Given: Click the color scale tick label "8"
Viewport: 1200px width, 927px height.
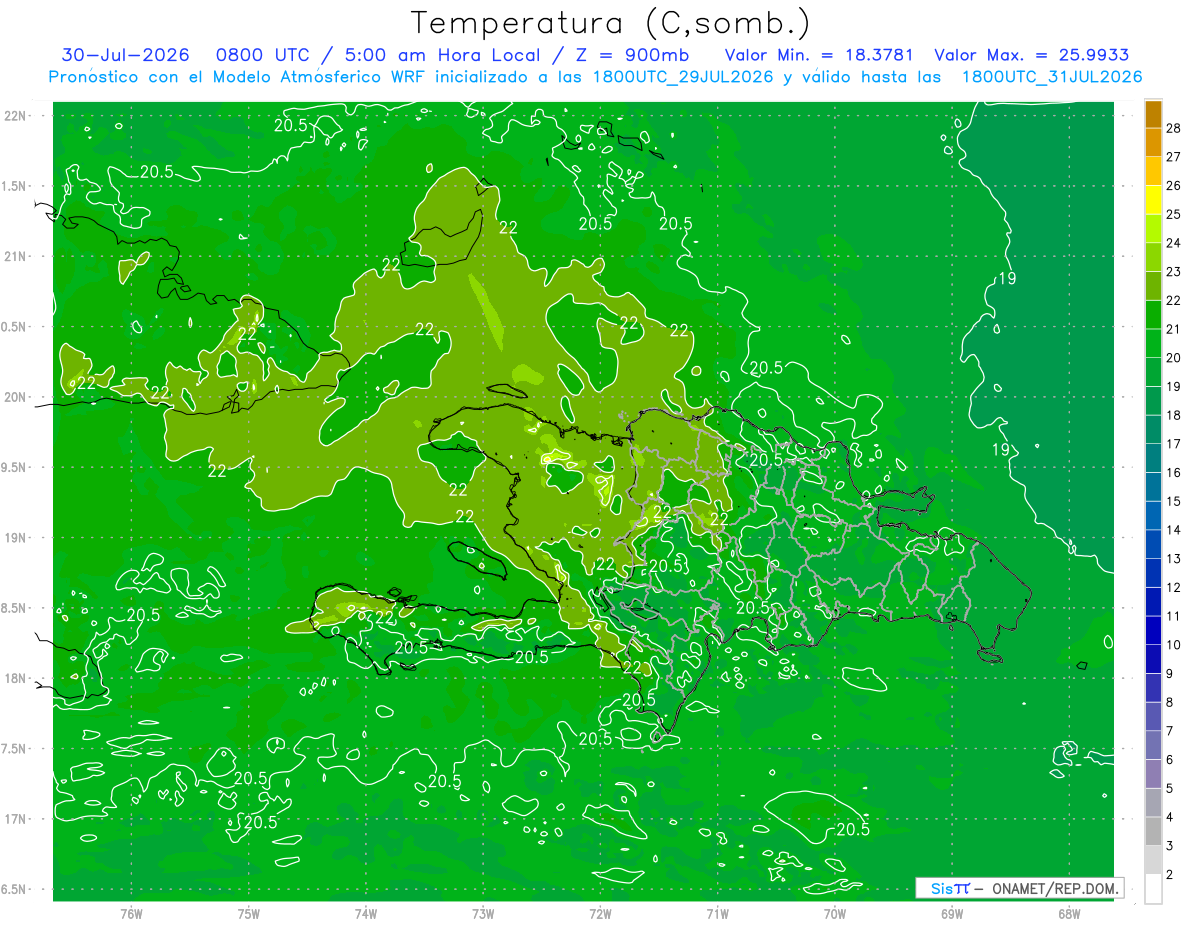Looking at the screenshot, I should 1170,702.
